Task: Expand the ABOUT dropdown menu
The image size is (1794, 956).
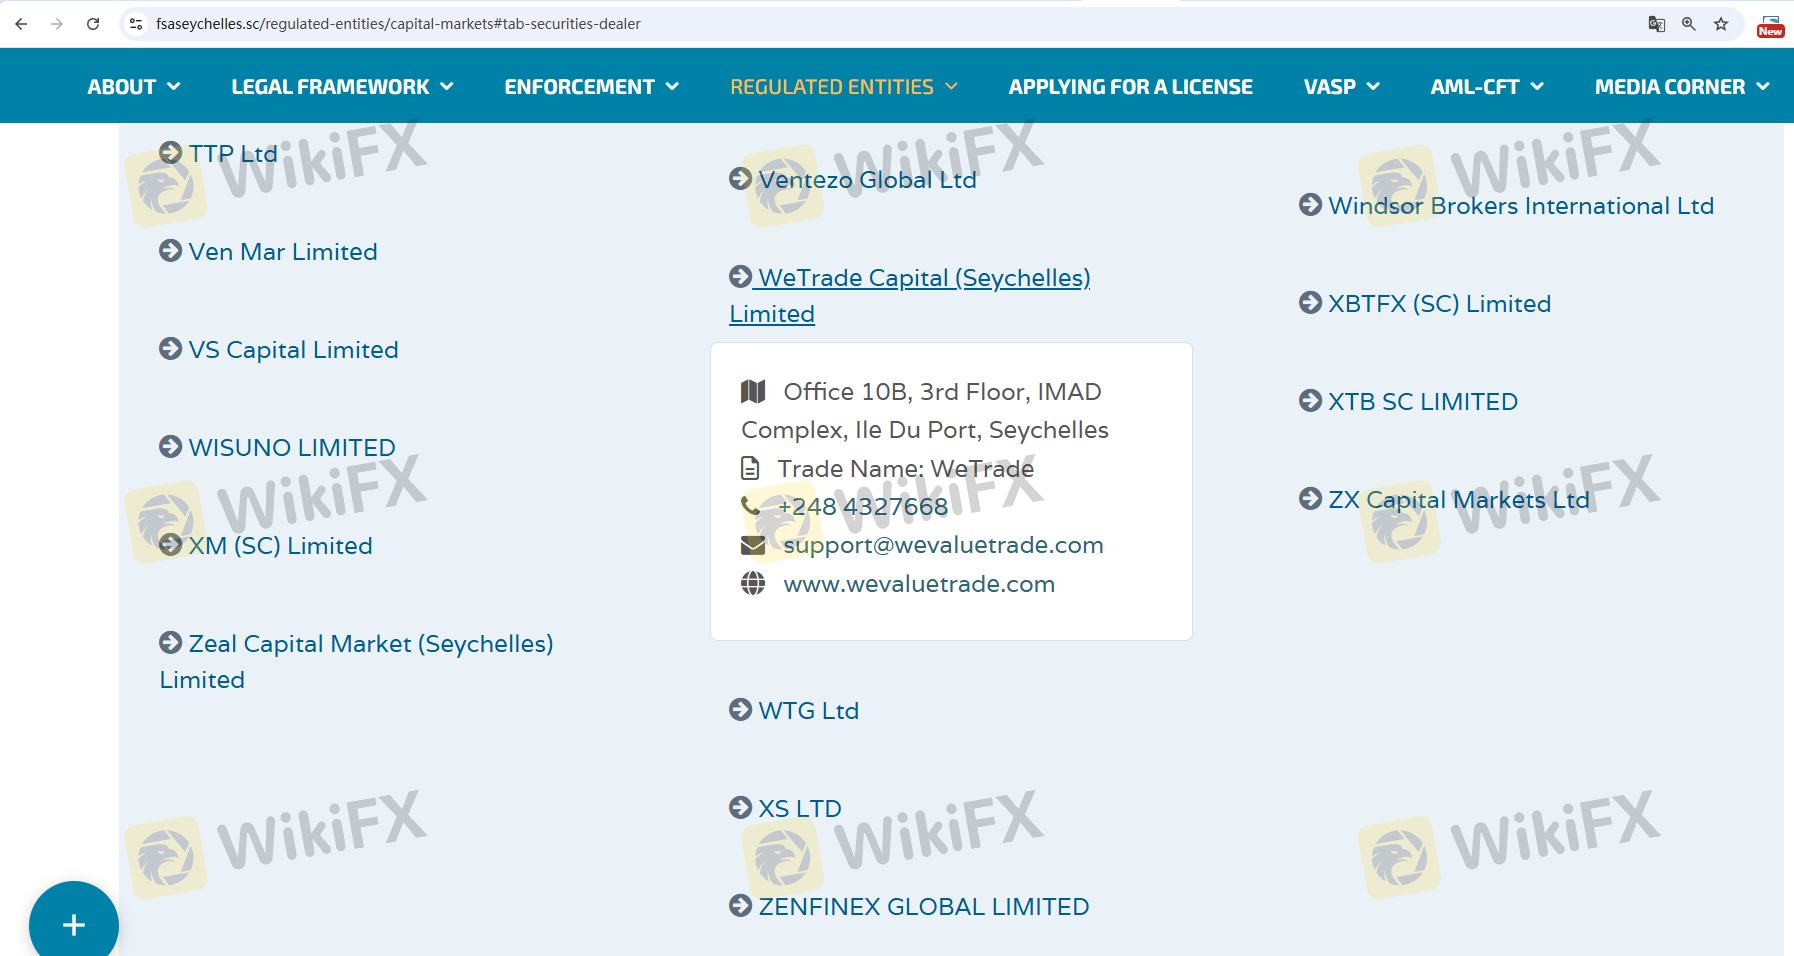Action: point(133,87)
